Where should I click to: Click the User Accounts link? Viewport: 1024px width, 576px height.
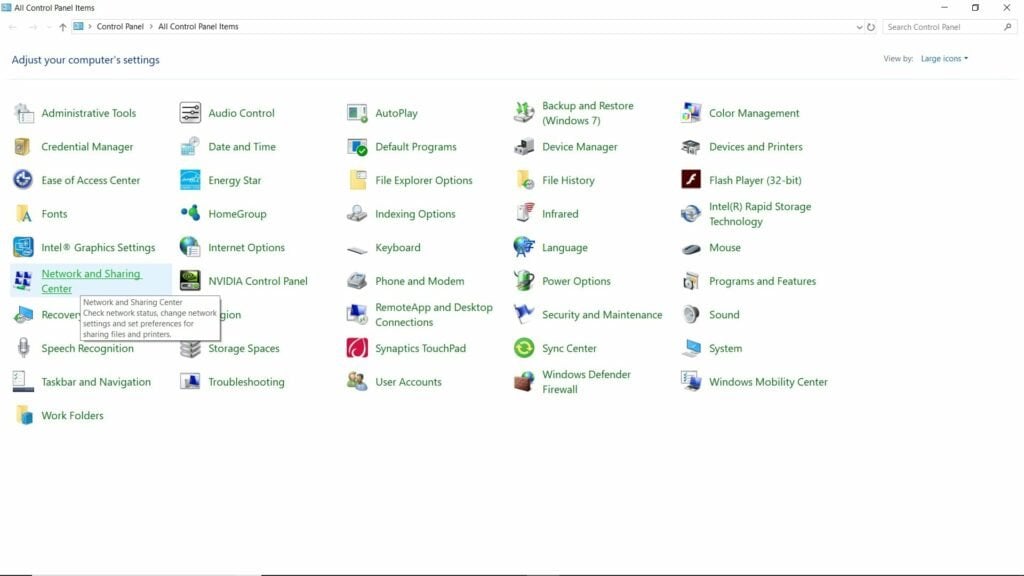click(408, 381)
